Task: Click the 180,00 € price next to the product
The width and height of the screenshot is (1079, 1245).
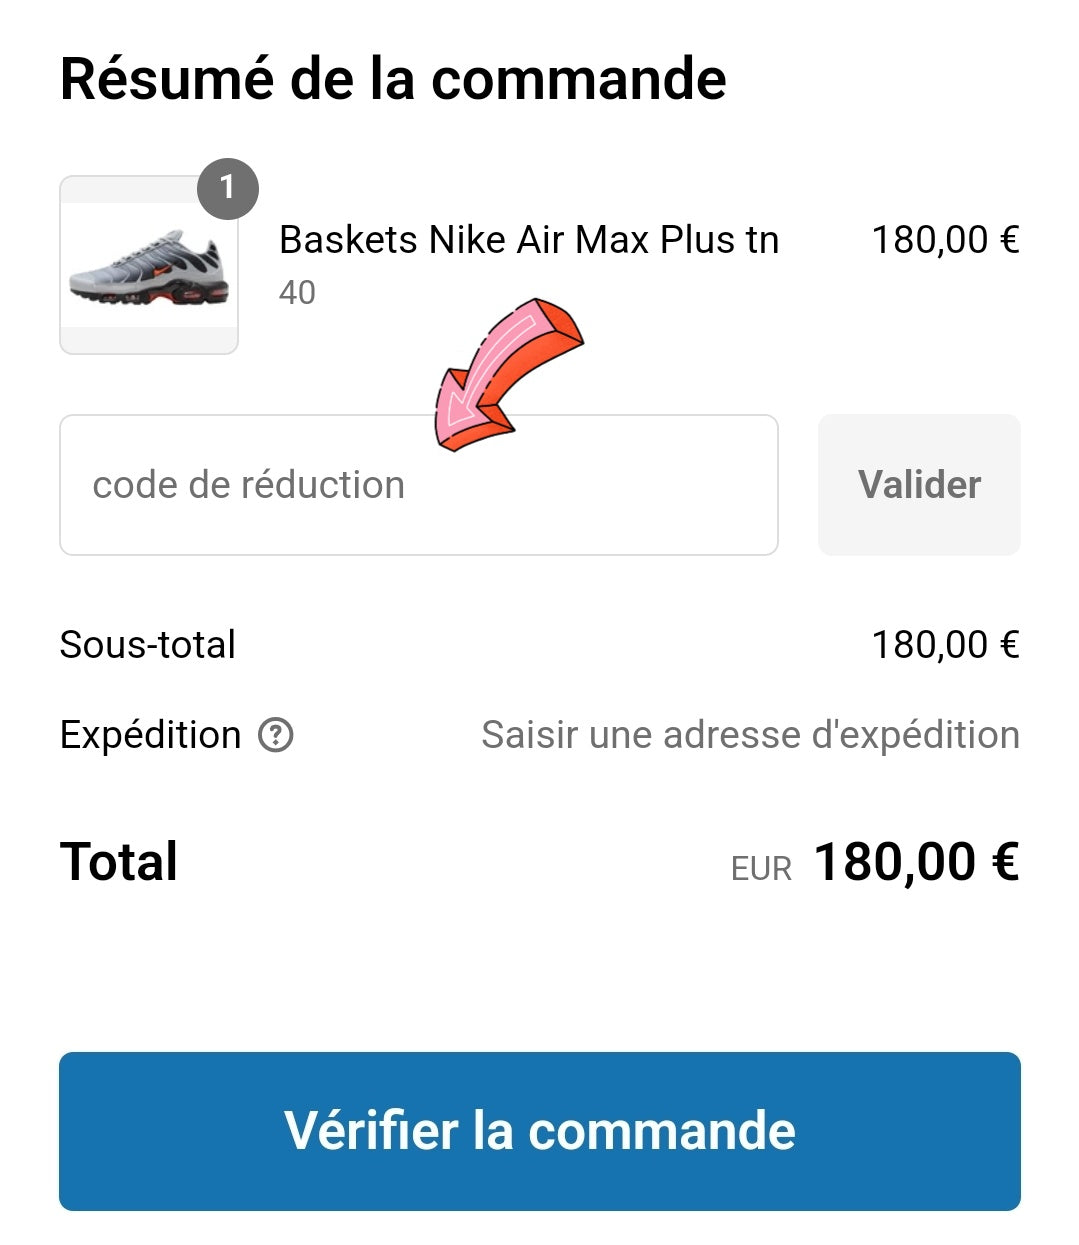Action: click(x=945, y=239)
